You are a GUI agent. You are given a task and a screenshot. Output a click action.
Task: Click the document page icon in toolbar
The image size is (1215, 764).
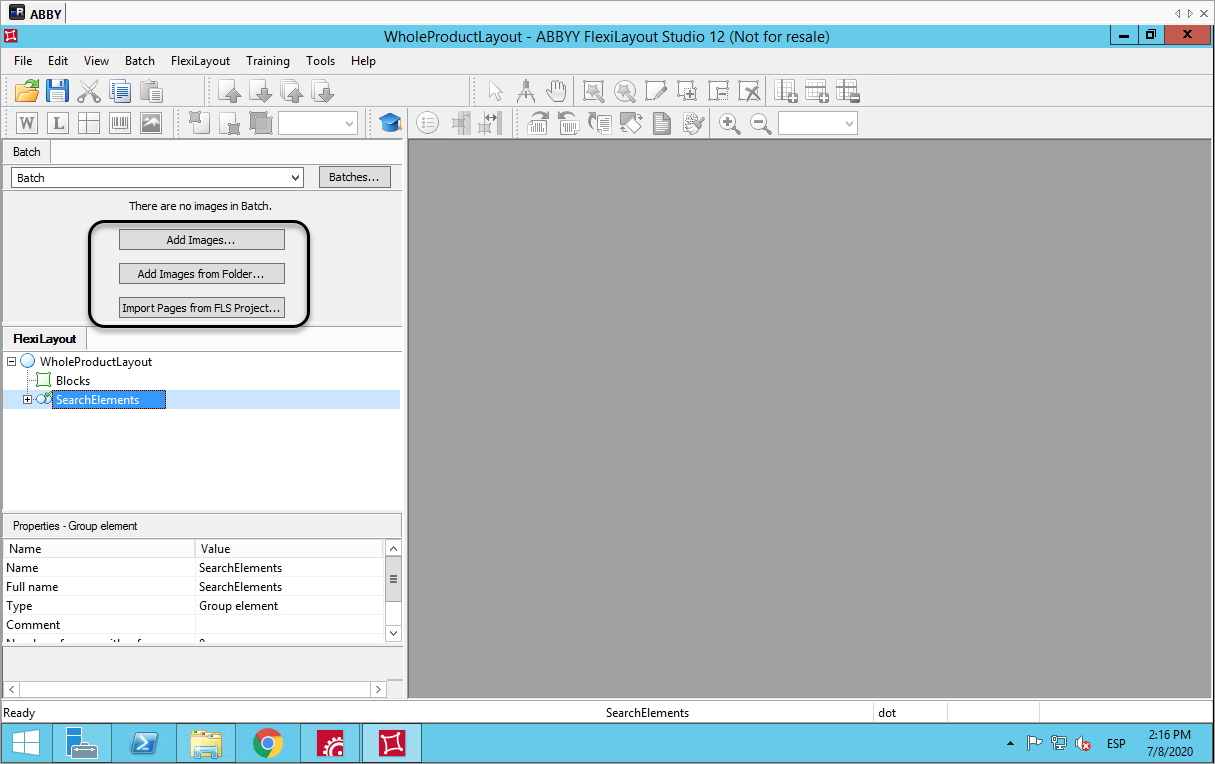pyautogui.click(x=662, y=123)
